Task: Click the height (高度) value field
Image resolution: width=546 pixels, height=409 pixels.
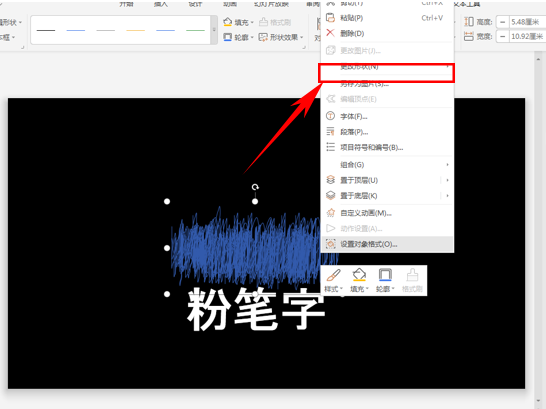Action: click(x=527, y=22)
